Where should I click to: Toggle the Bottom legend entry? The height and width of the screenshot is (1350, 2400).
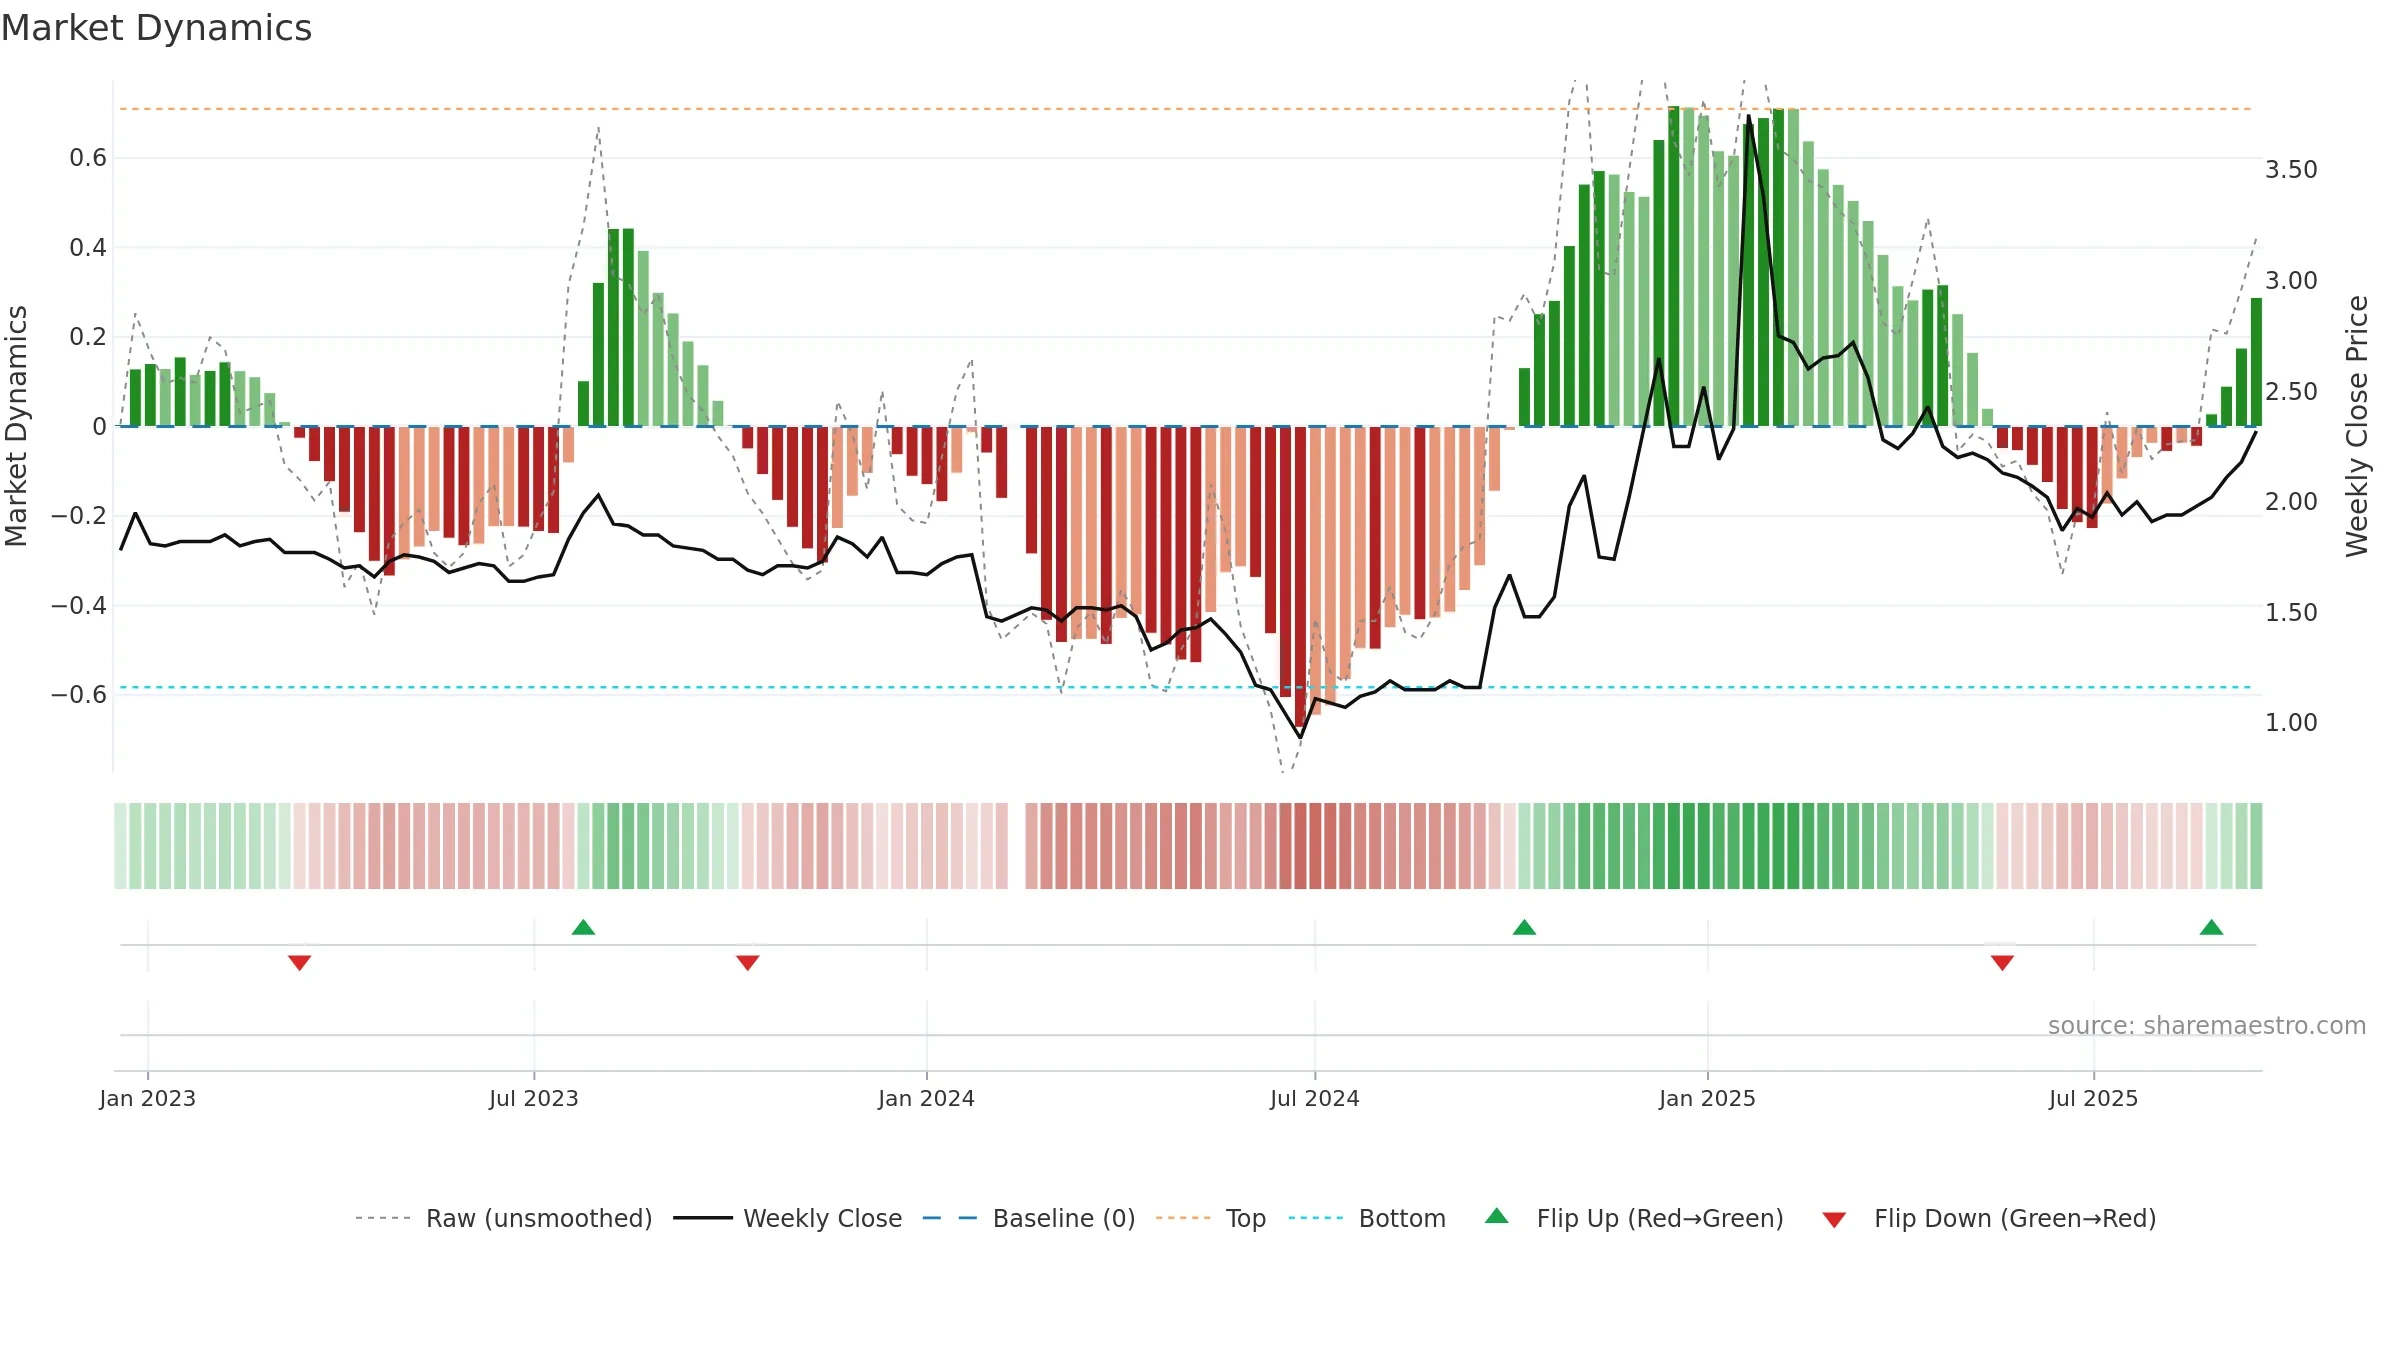click(x=1367, y=1218)
